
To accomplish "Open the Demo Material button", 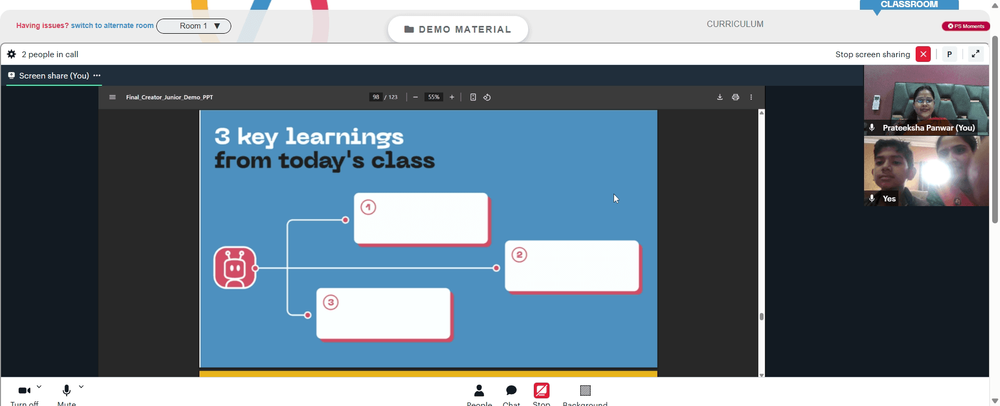I will pyautogui.click(x=458, y=29).
